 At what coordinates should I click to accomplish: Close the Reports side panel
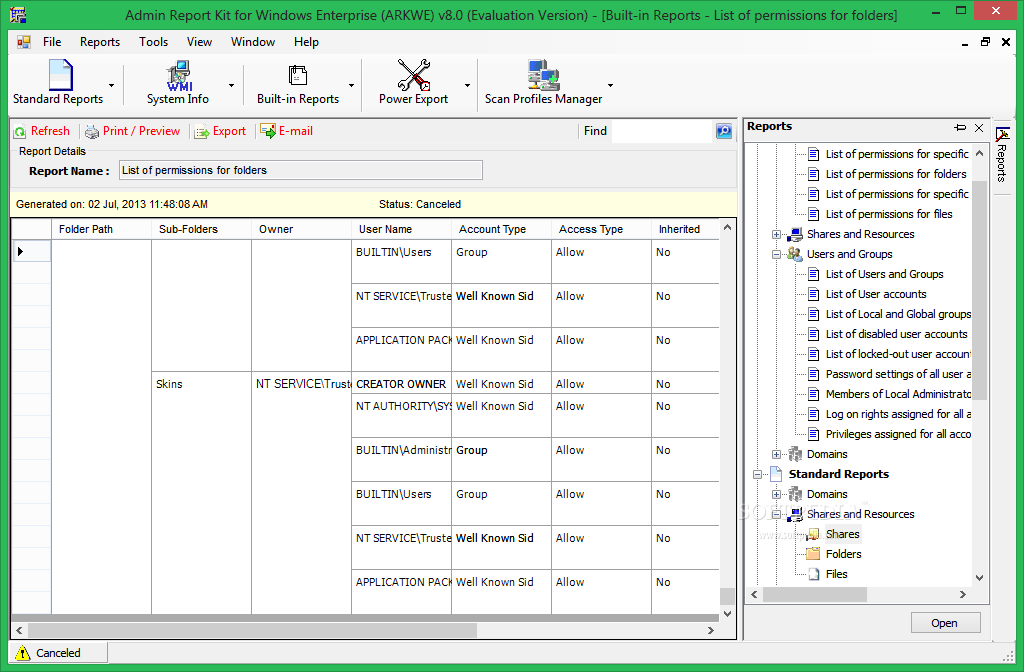979,127
